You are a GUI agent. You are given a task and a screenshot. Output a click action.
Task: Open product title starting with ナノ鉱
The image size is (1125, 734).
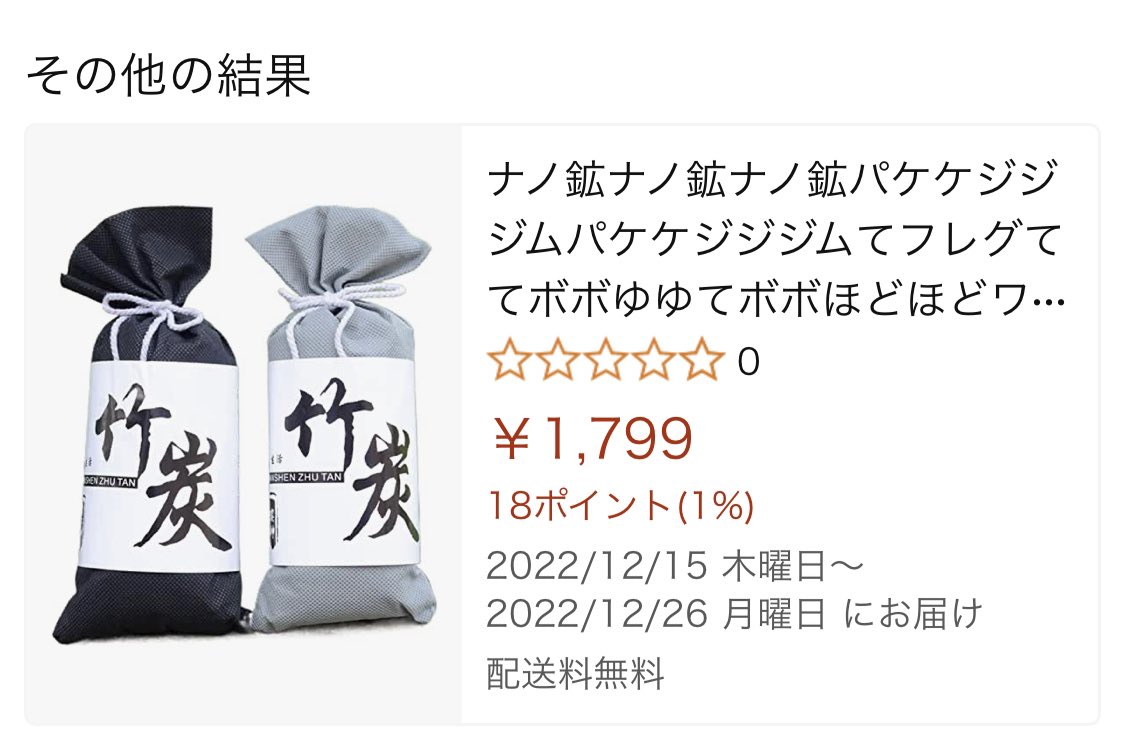[775, 238]
